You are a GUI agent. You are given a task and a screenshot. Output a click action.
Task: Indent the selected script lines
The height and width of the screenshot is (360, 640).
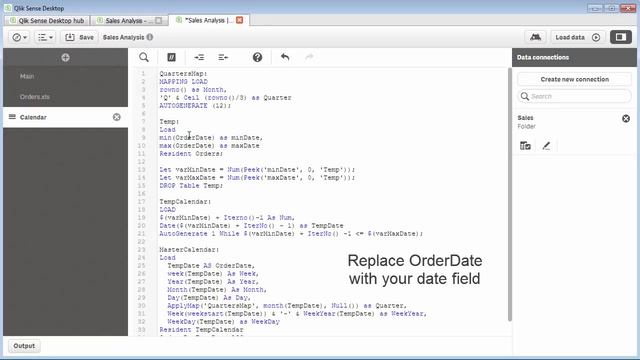pos(199,58)
